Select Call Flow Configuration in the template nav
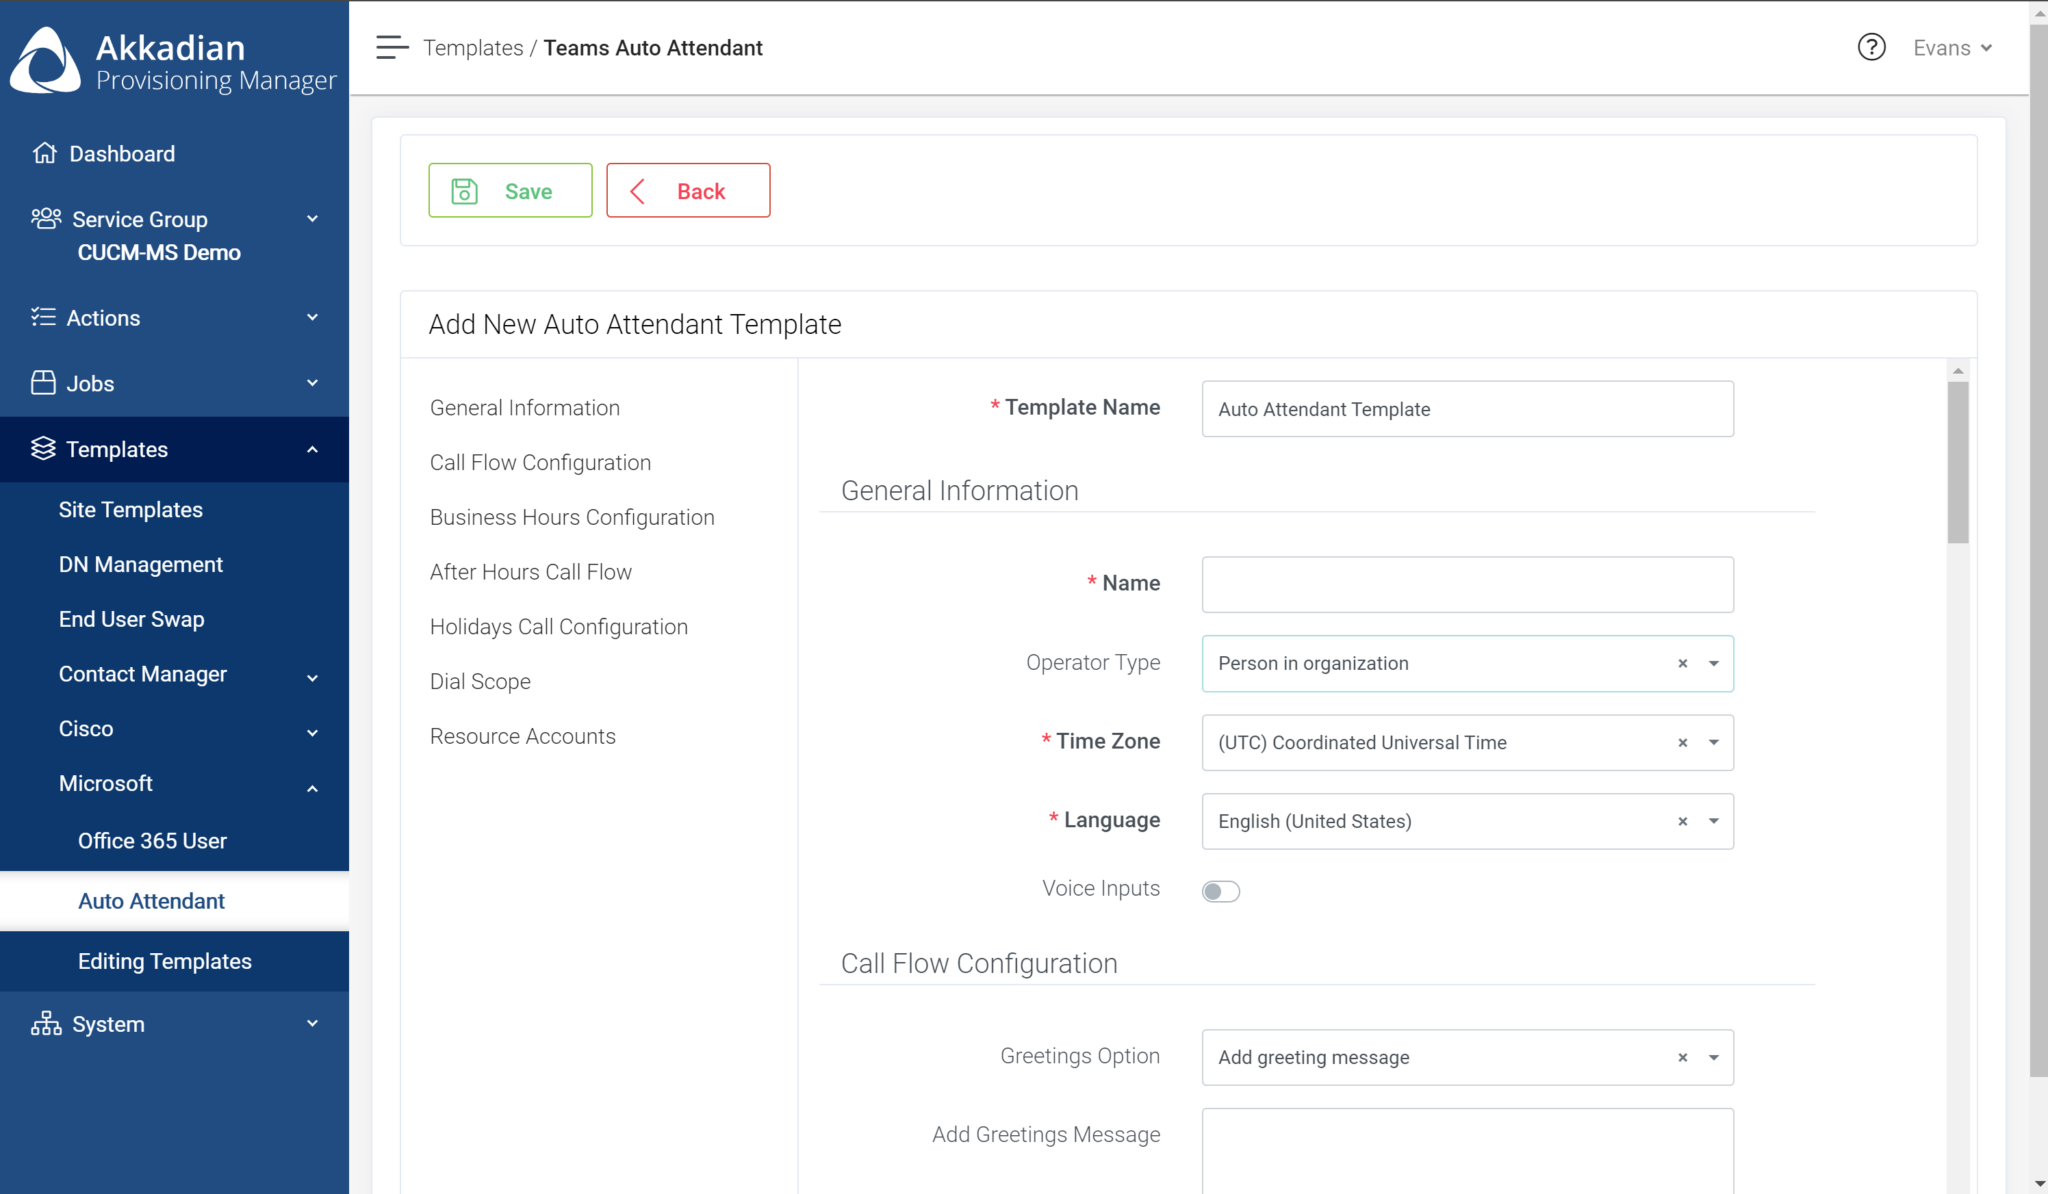 click(x=540, y=462)
